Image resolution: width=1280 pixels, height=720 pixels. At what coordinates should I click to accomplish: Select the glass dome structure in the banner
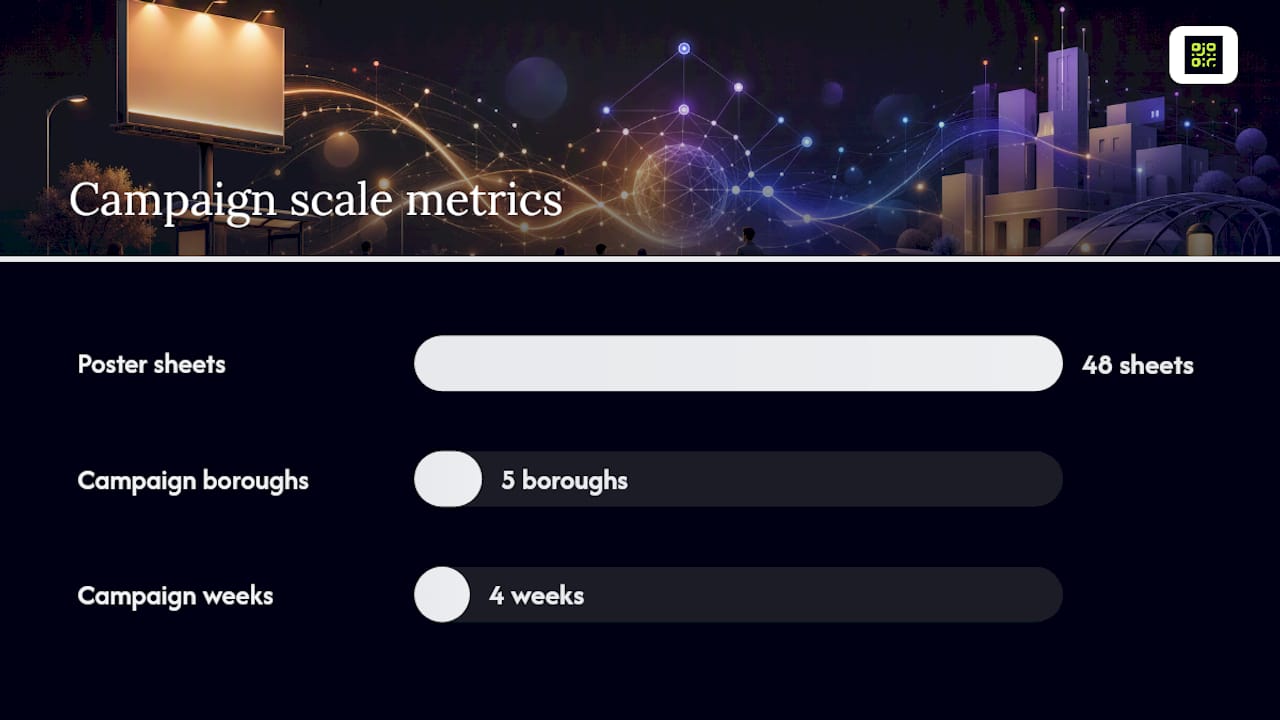point(1160,227)
